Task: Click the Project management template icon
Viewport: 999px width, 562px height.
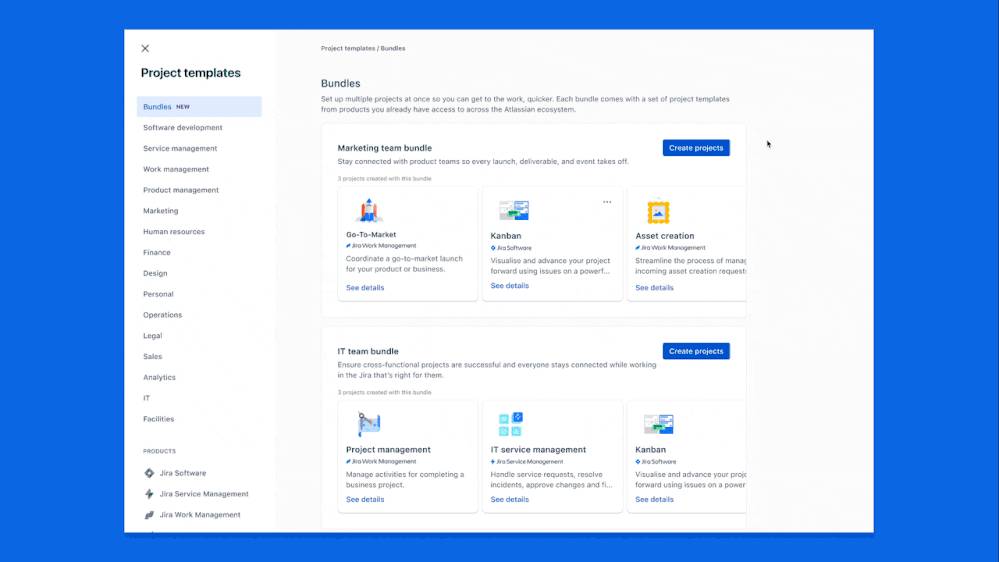Action: 369,424
